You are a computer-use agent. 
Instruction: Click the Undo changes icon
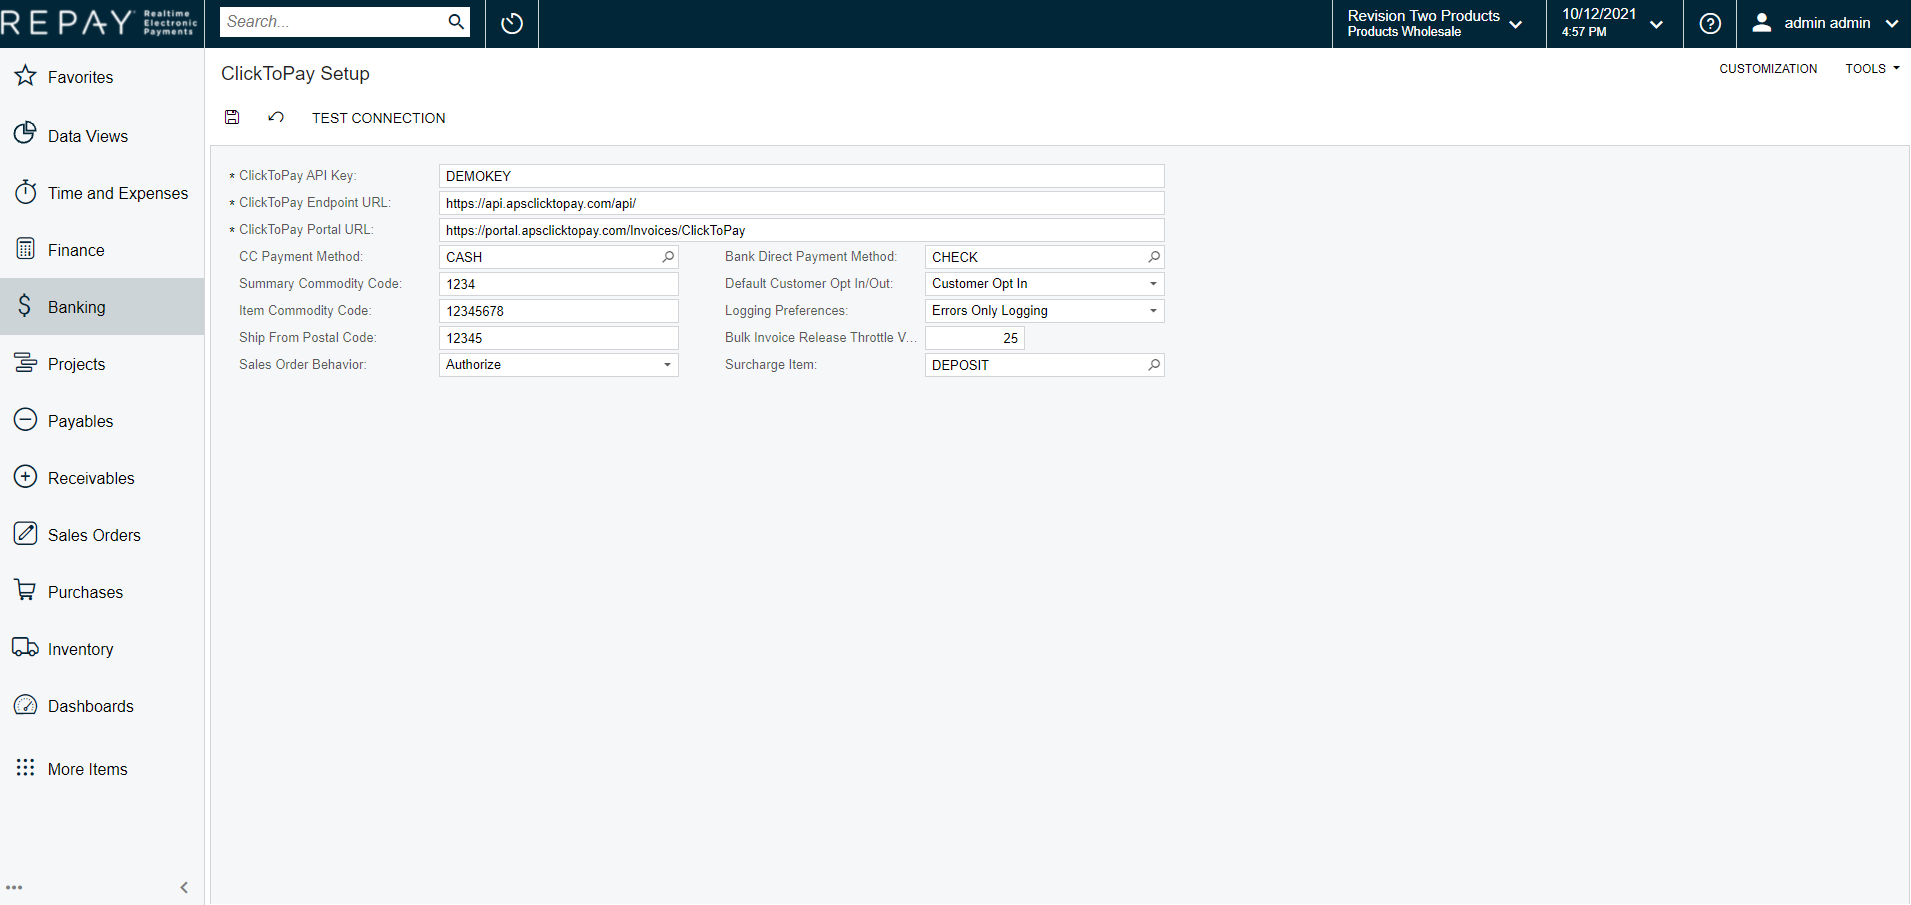[276, 117]
